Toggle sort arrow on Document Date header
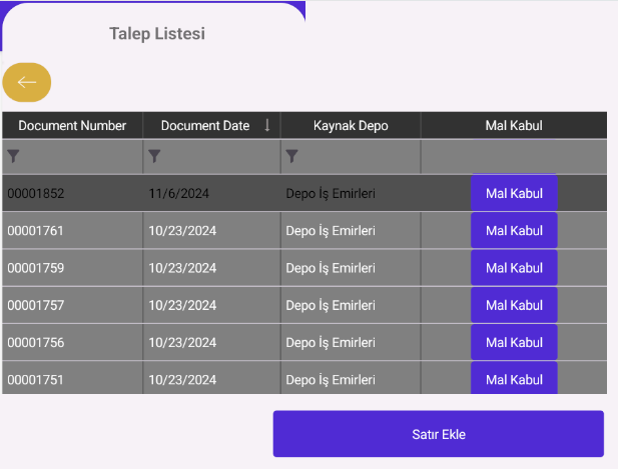The image size is (618, 469). [x=267, y=125]
